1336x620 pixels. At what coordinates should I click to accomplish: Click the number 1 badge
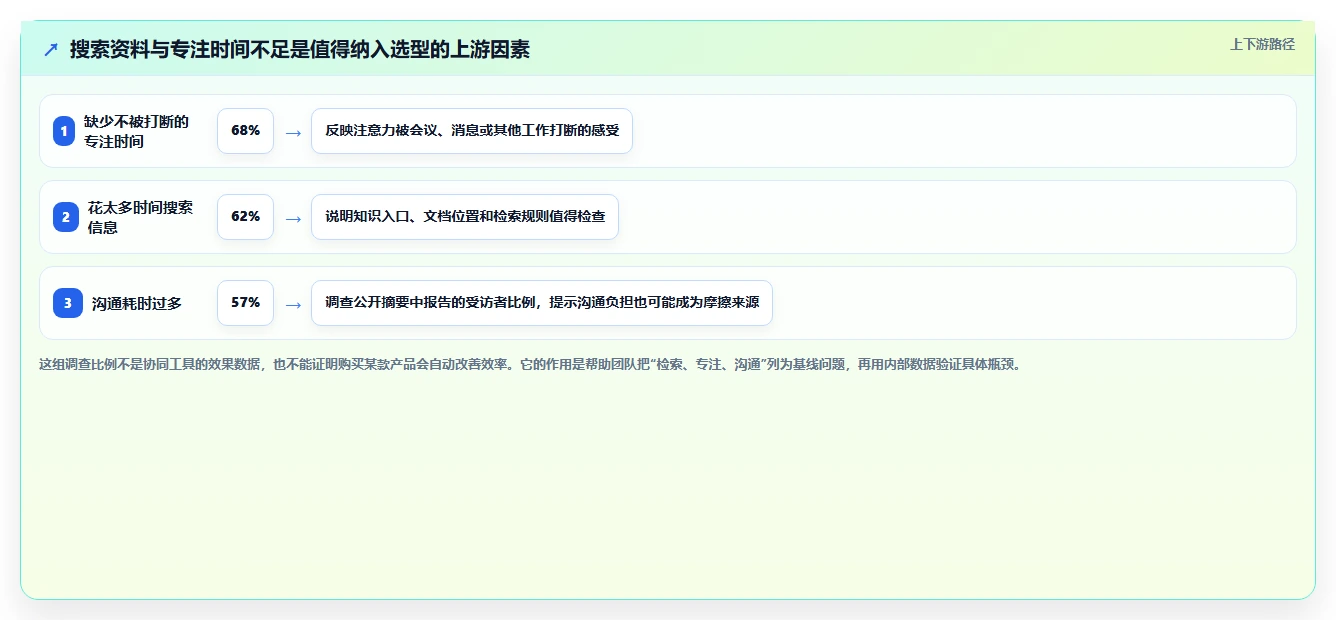coord(64,131)
